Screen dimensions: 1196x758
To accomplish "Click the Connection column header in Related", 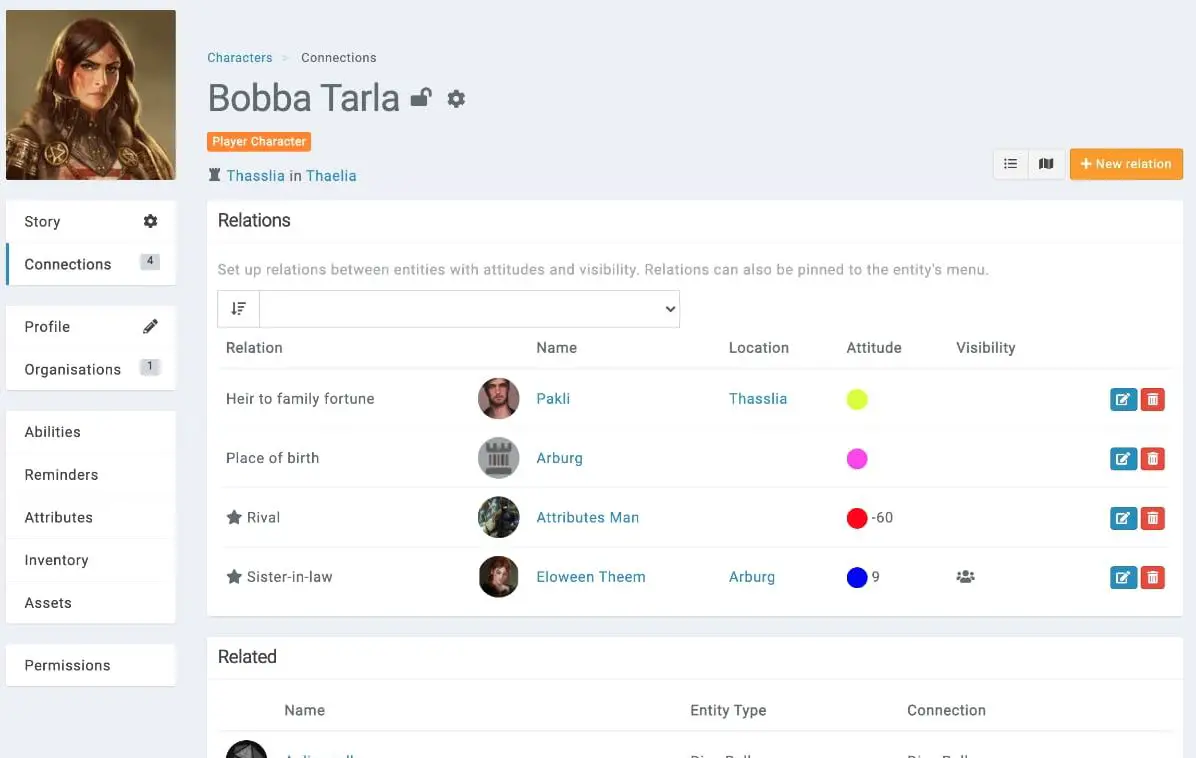I will (x=946, y=710).
